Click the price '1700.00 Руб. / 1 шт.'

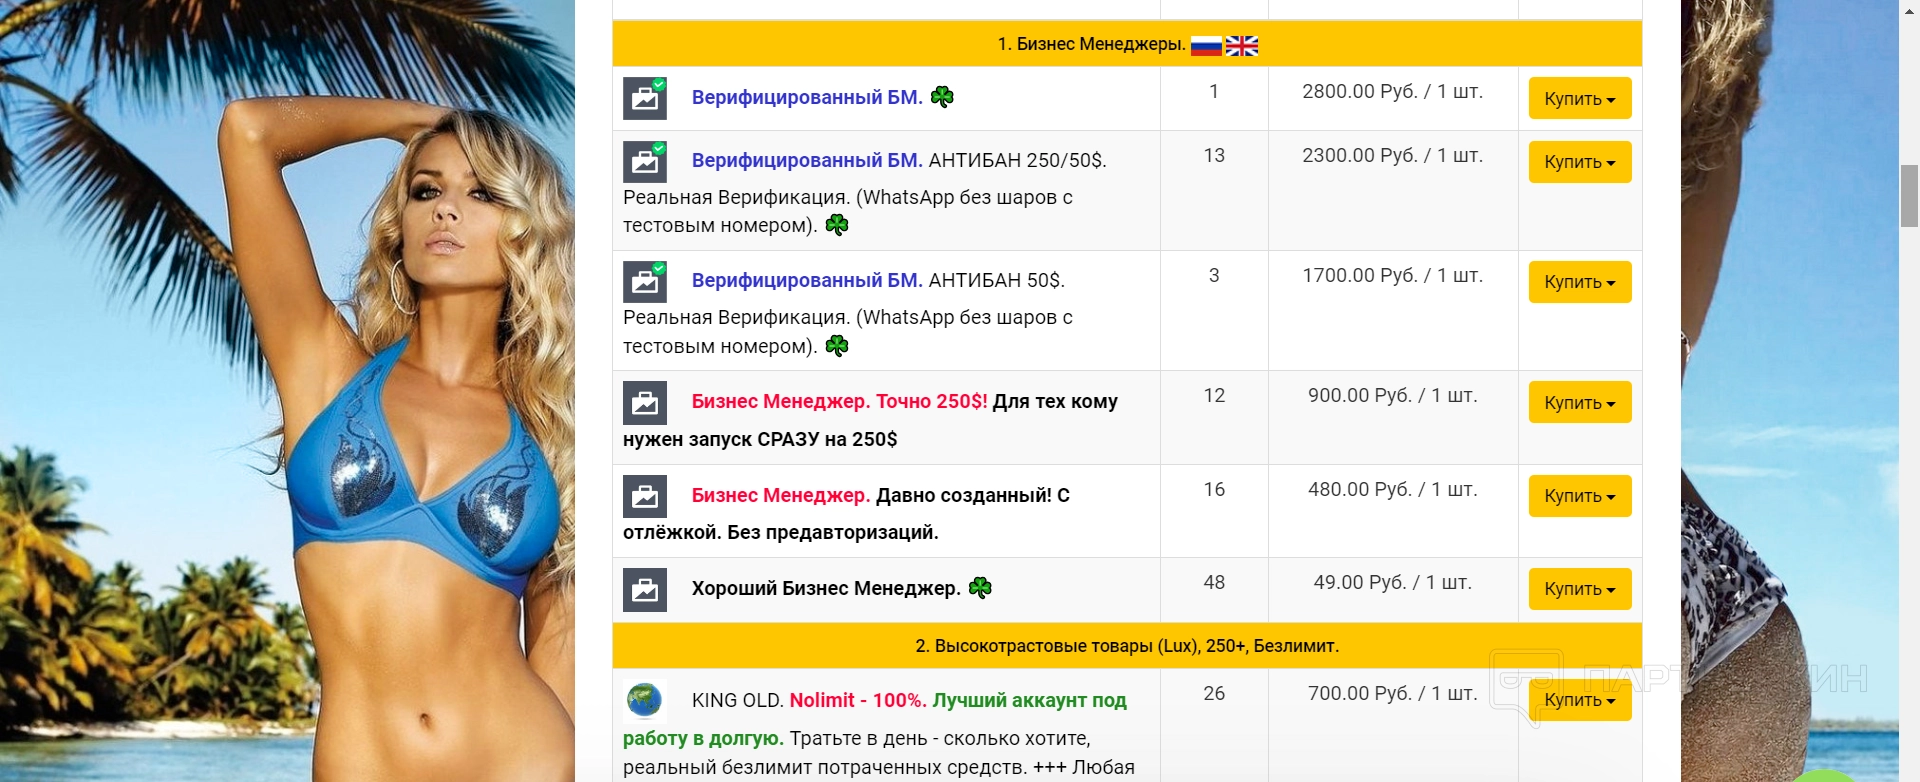click(1392, 276)
